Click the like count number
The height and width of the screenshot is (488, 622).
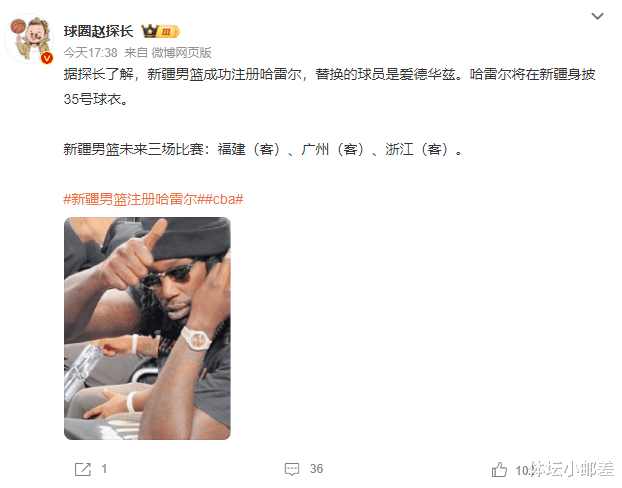(x=523, y=471)
